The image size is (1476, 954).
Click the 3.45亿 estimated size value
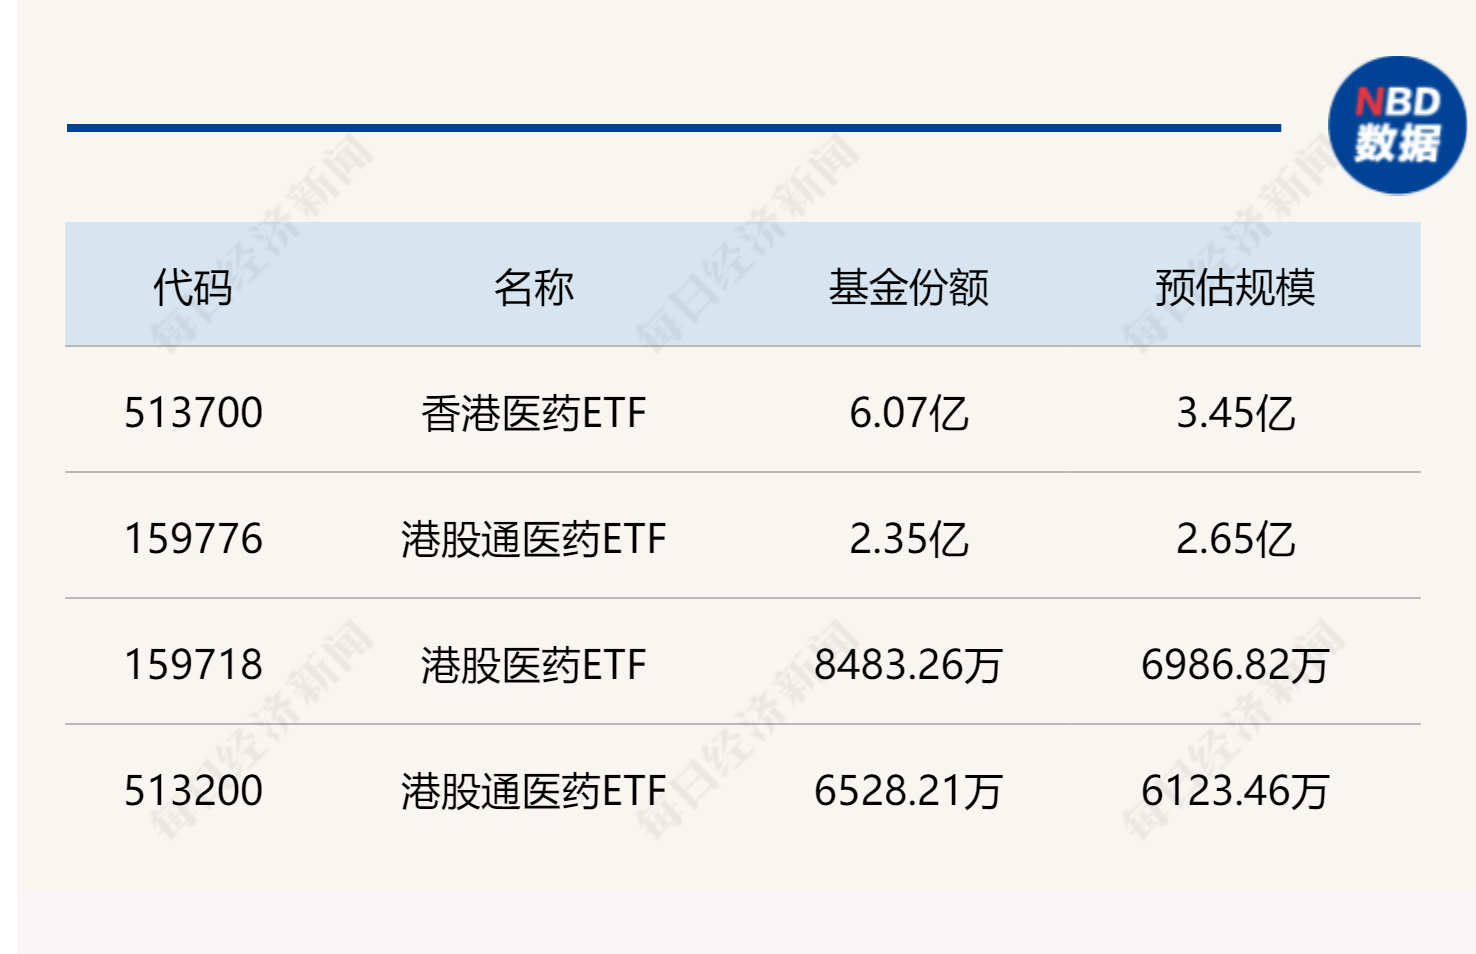pyautogui.click(x=1235, y=413)
